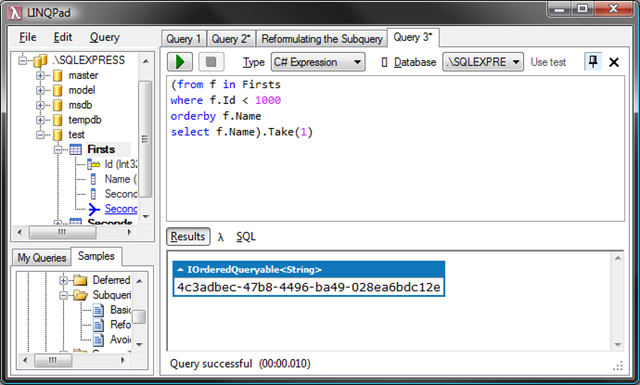Click the tempdb database cylinder icon
Image resolution: width=640 pixels, height=385 pixels.
(58, 120)
